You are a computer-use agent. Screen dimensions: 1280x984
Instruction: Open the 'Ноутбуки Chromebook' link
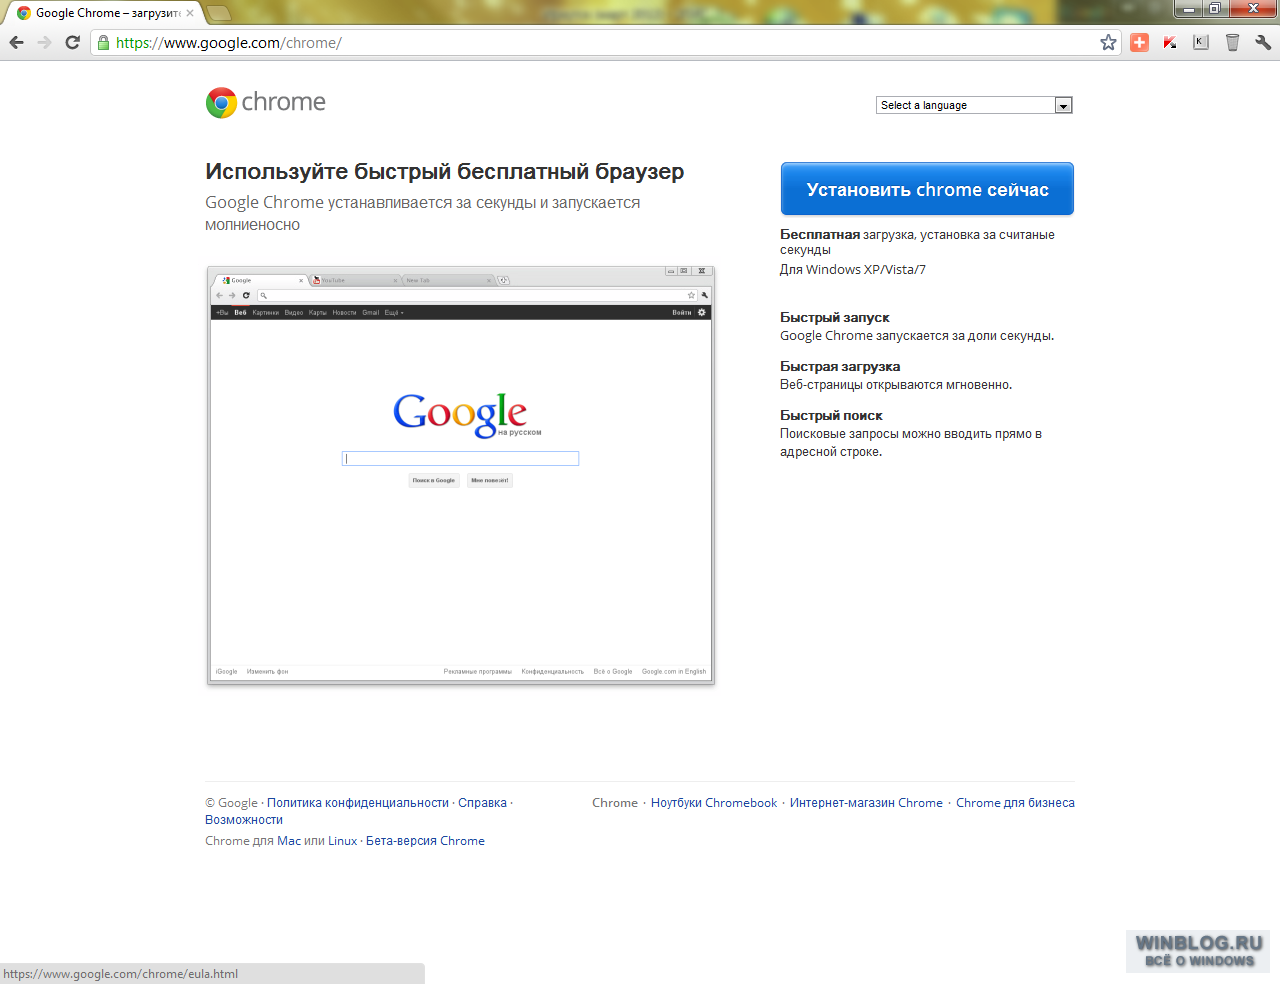714,803
